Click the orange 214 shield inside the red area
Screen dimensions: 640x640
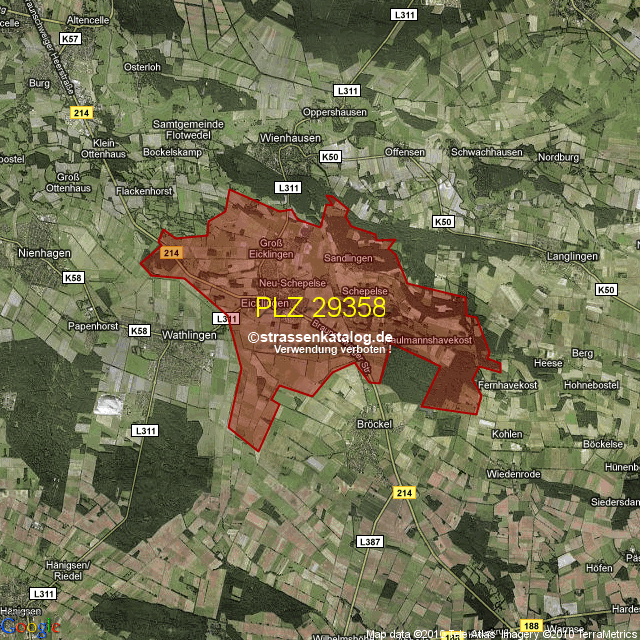tap(170, 254)
